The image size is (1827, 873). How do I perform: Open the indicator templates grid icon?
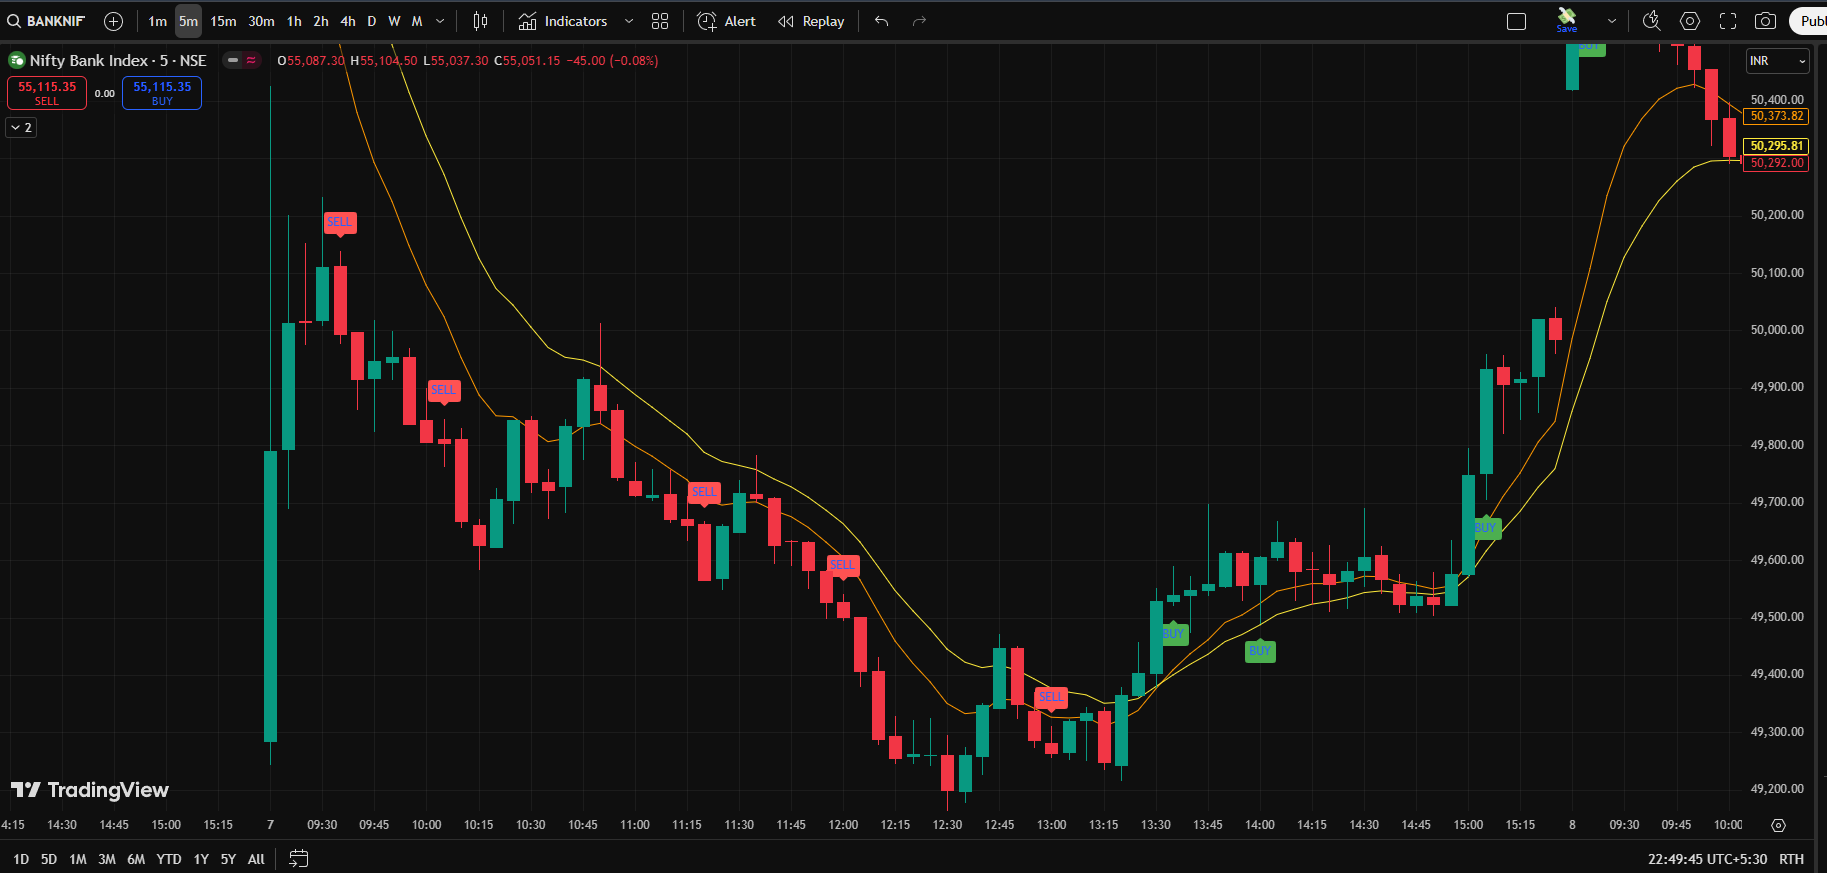[x=660, y=21]
